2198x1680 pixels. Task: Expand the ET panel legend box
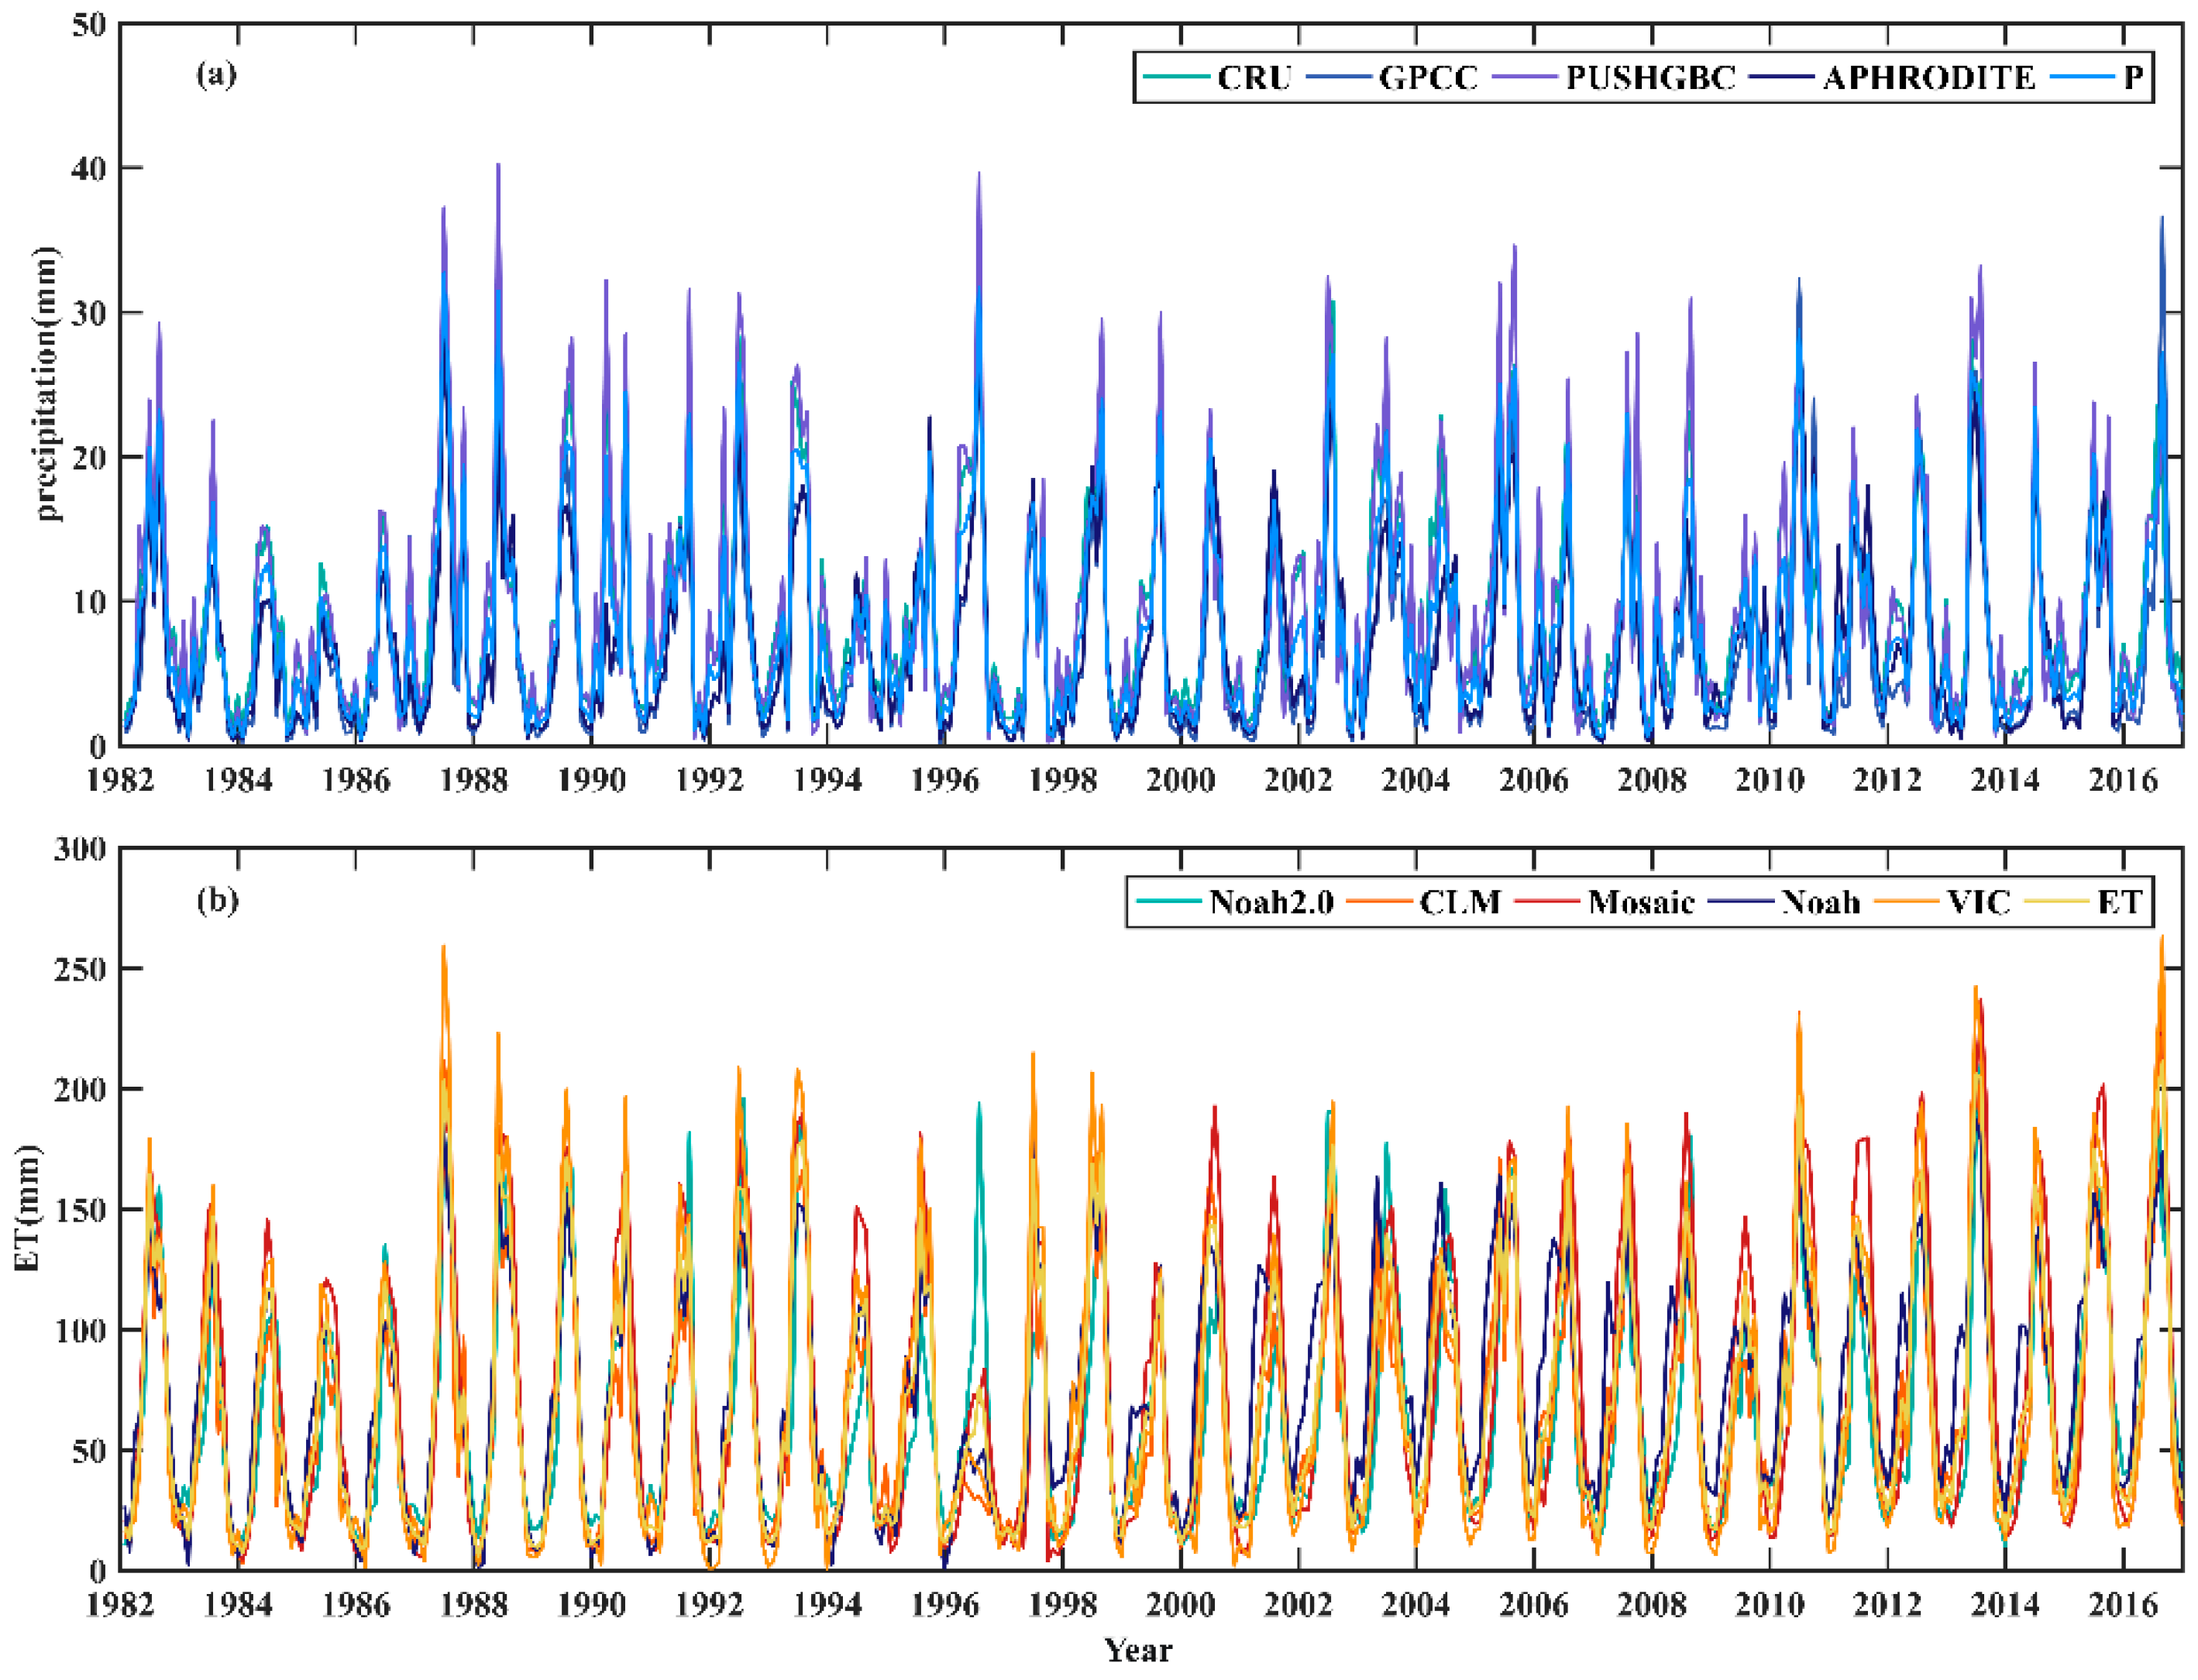[x=1640, y=902]
